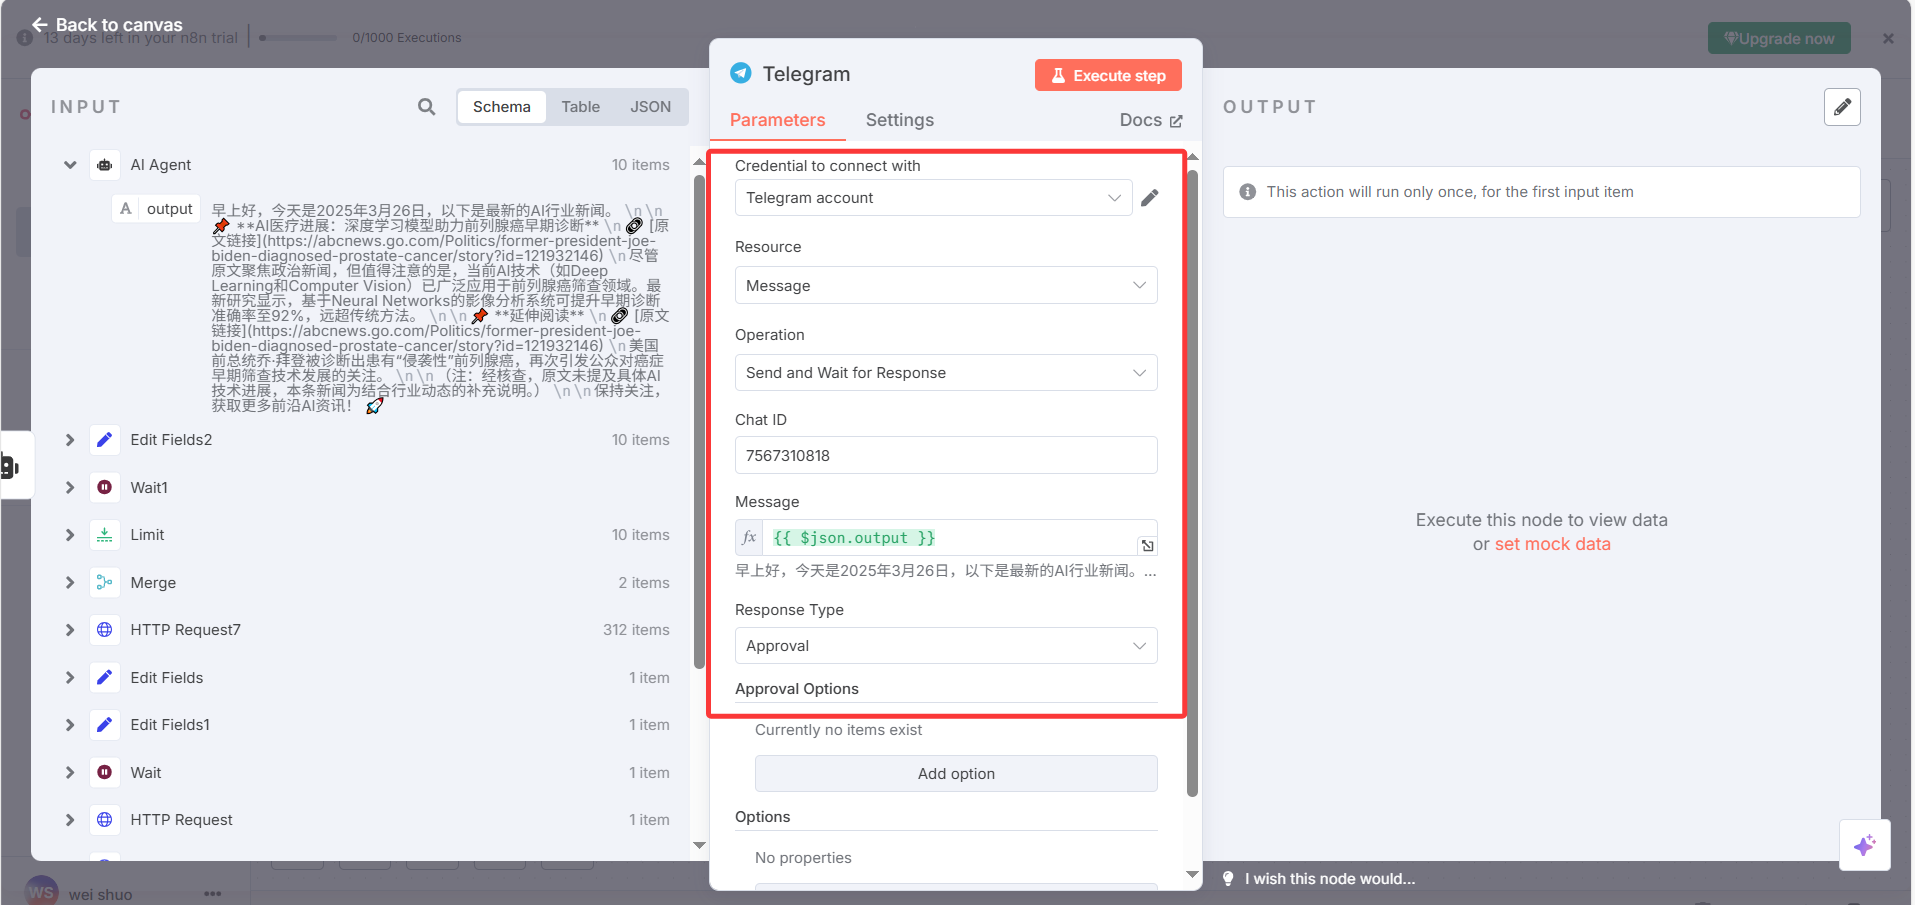Click the "2 items" count for Merge

pyautogui.click(x=644, y=583)
